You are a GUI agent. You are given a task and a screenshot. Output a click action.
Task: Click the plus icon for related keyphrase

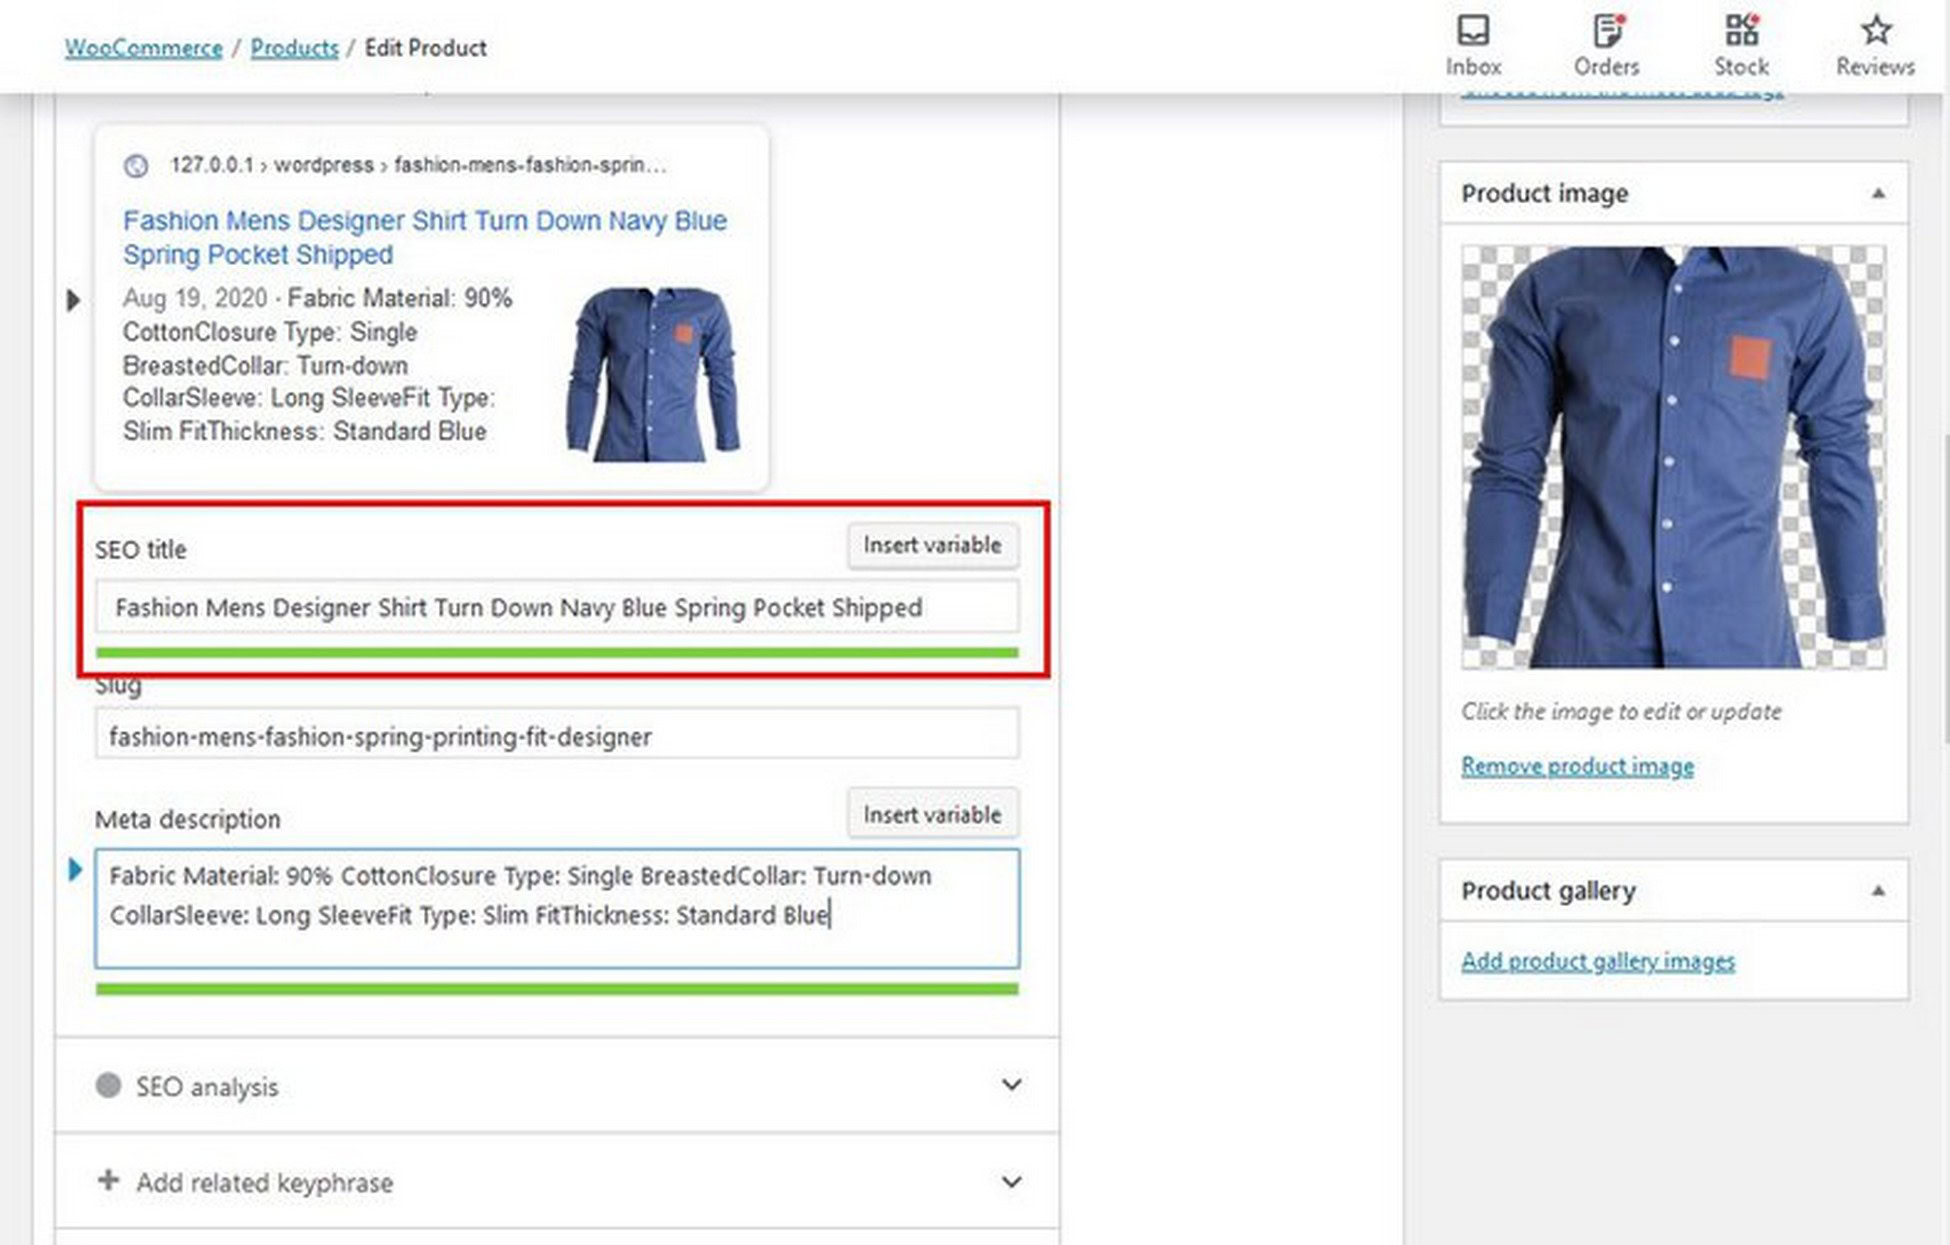pos(108,1181)
